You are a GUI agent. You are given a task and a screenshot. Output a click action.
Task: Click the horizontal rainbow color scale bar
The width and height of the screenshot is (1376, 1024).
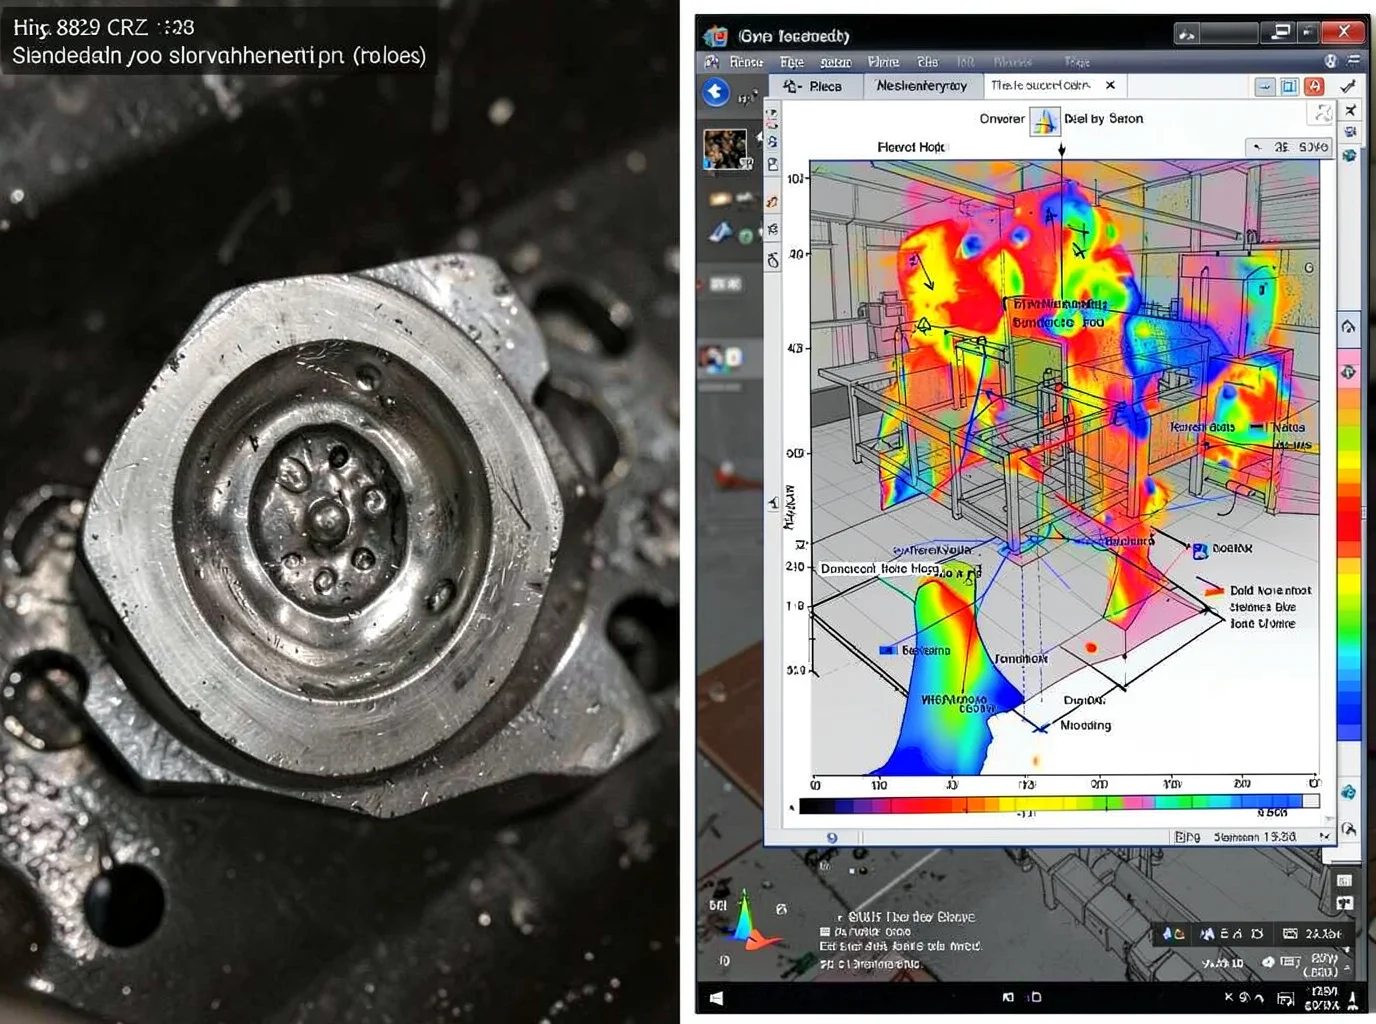point(1060,803)
